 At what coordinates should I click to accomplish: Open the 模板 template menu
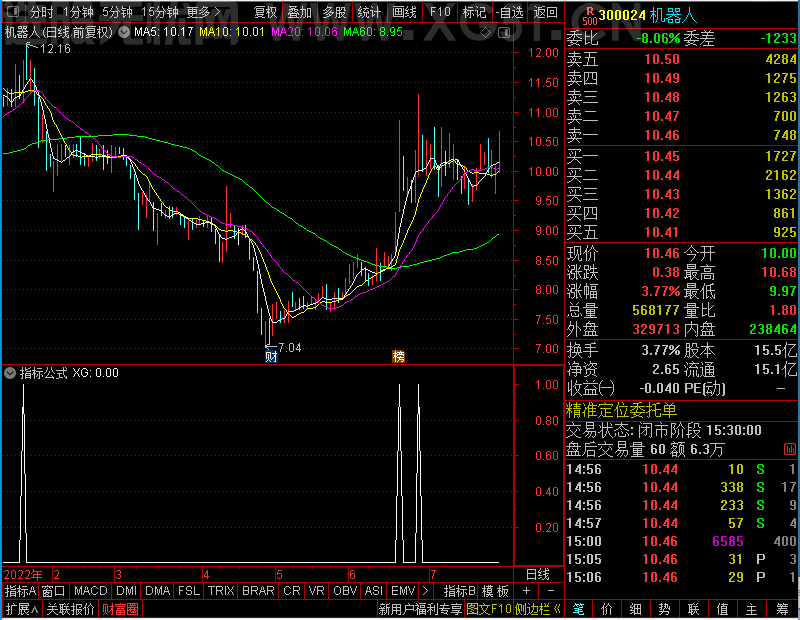pyautogui.click(x=495, y=591)
